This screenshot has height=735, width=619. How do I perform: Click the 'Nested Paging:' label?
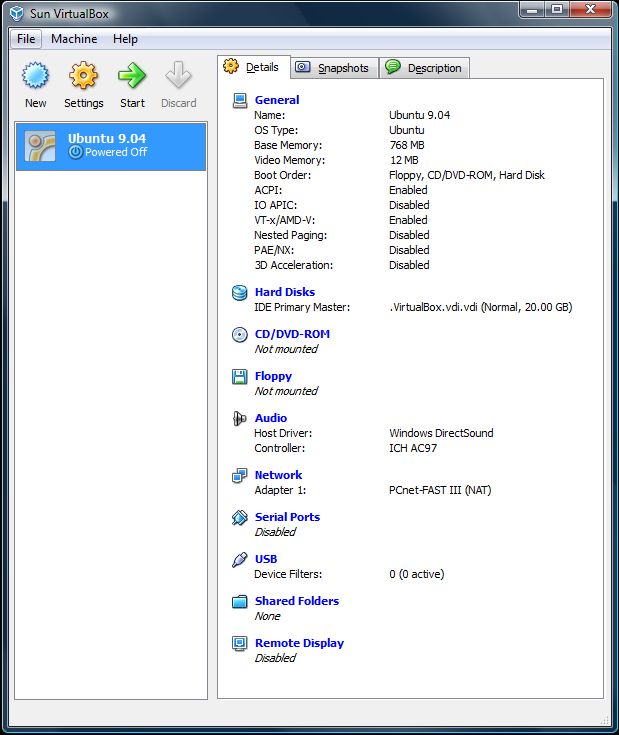click(x=291, y=235)
